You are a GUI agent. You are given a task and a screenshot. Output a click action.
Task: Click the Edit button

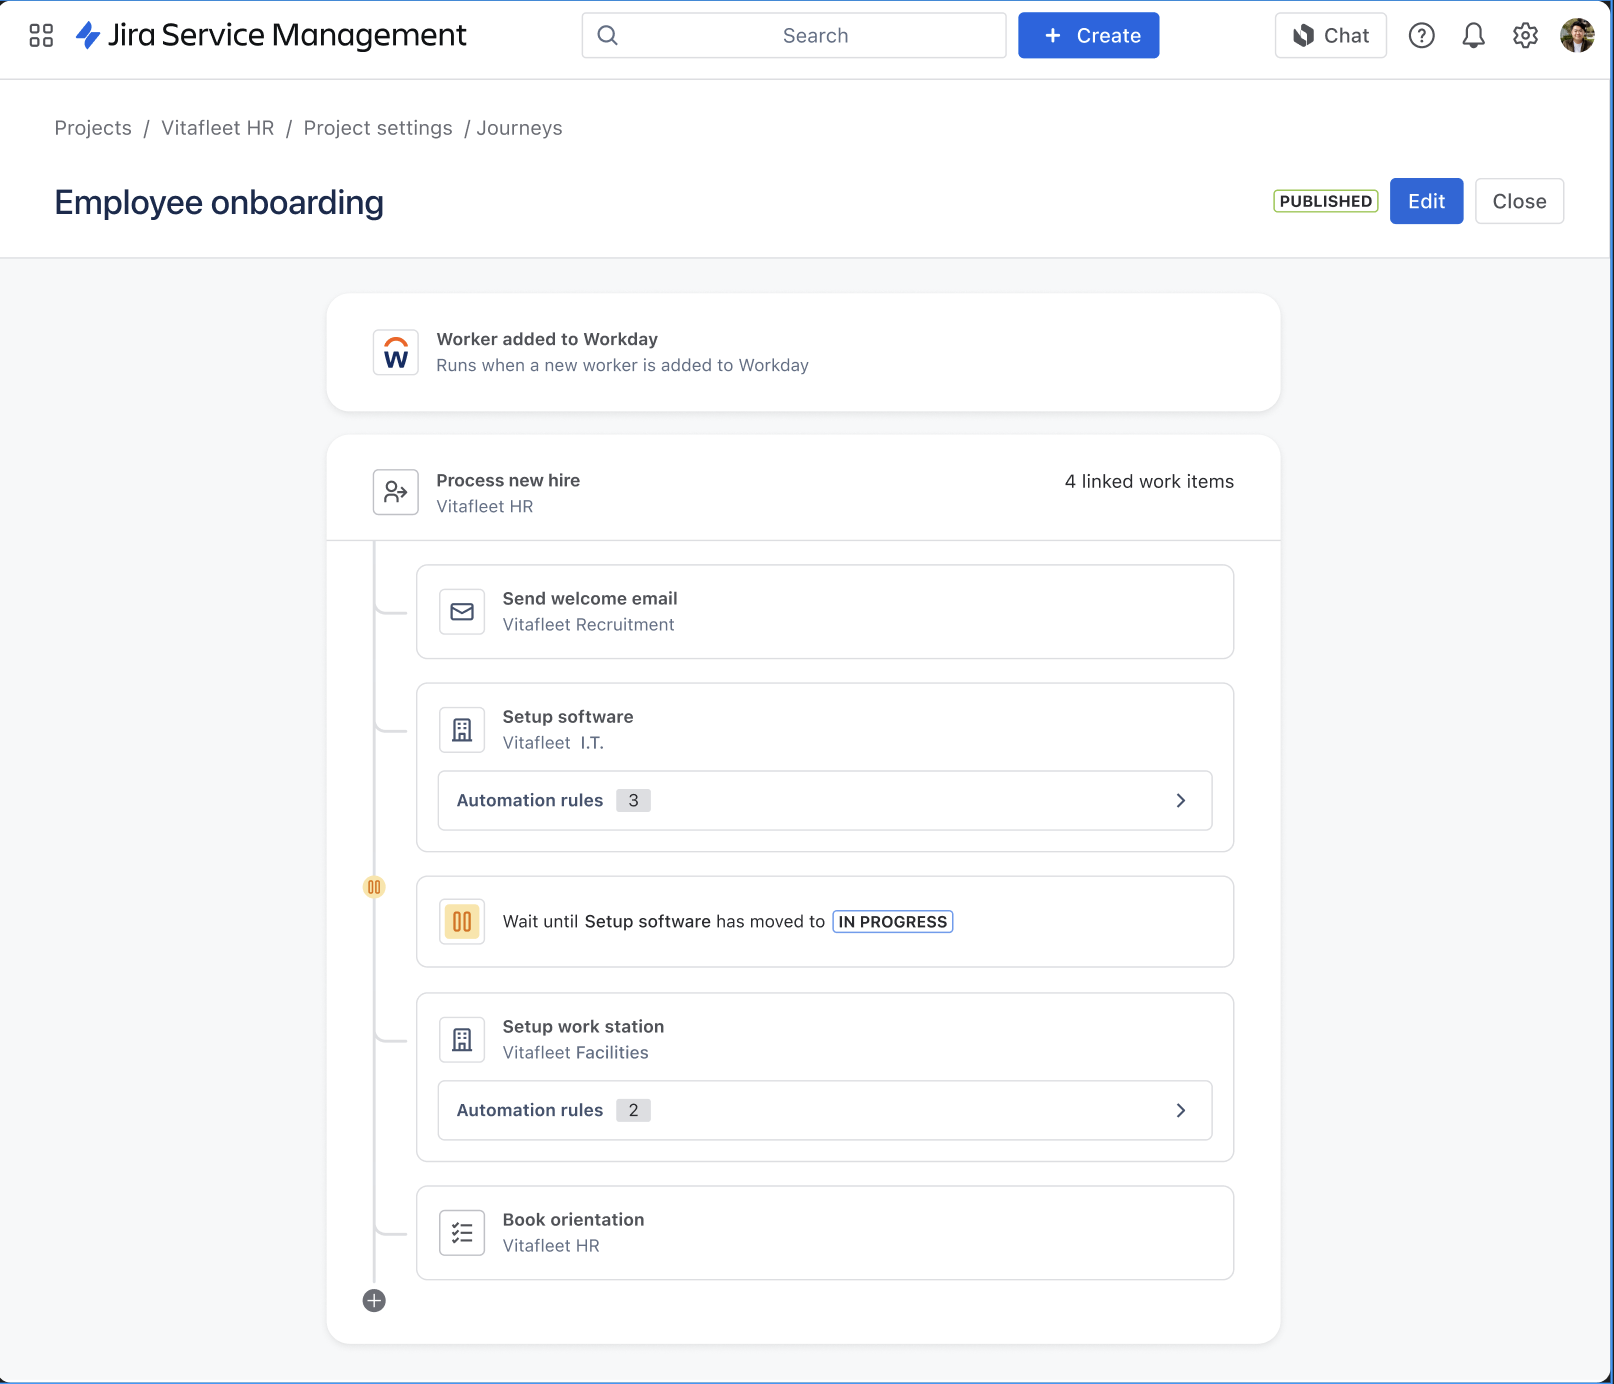[x=1425, y=201]
